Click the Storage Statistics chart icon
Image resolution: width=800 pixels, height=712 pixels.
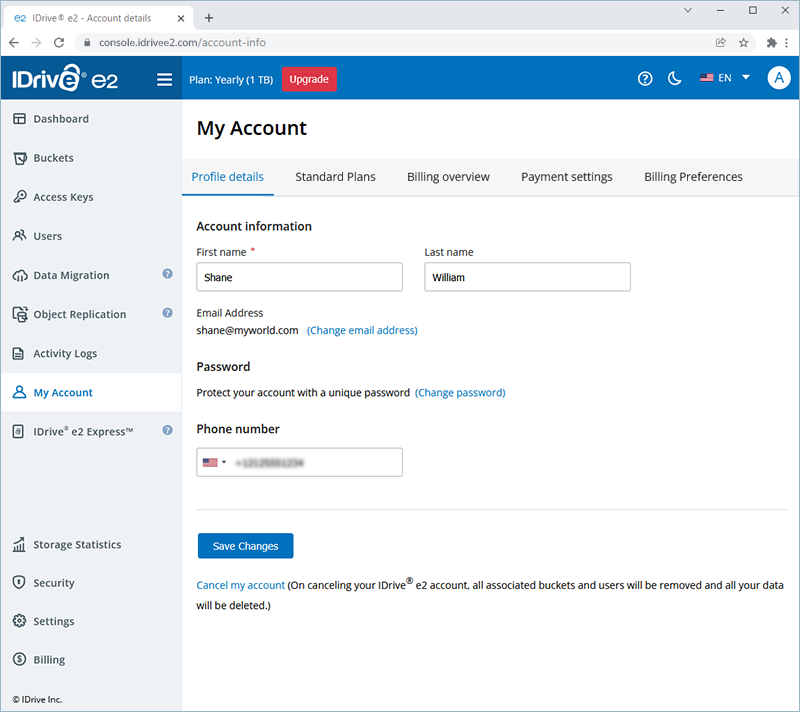click(19, 544)
